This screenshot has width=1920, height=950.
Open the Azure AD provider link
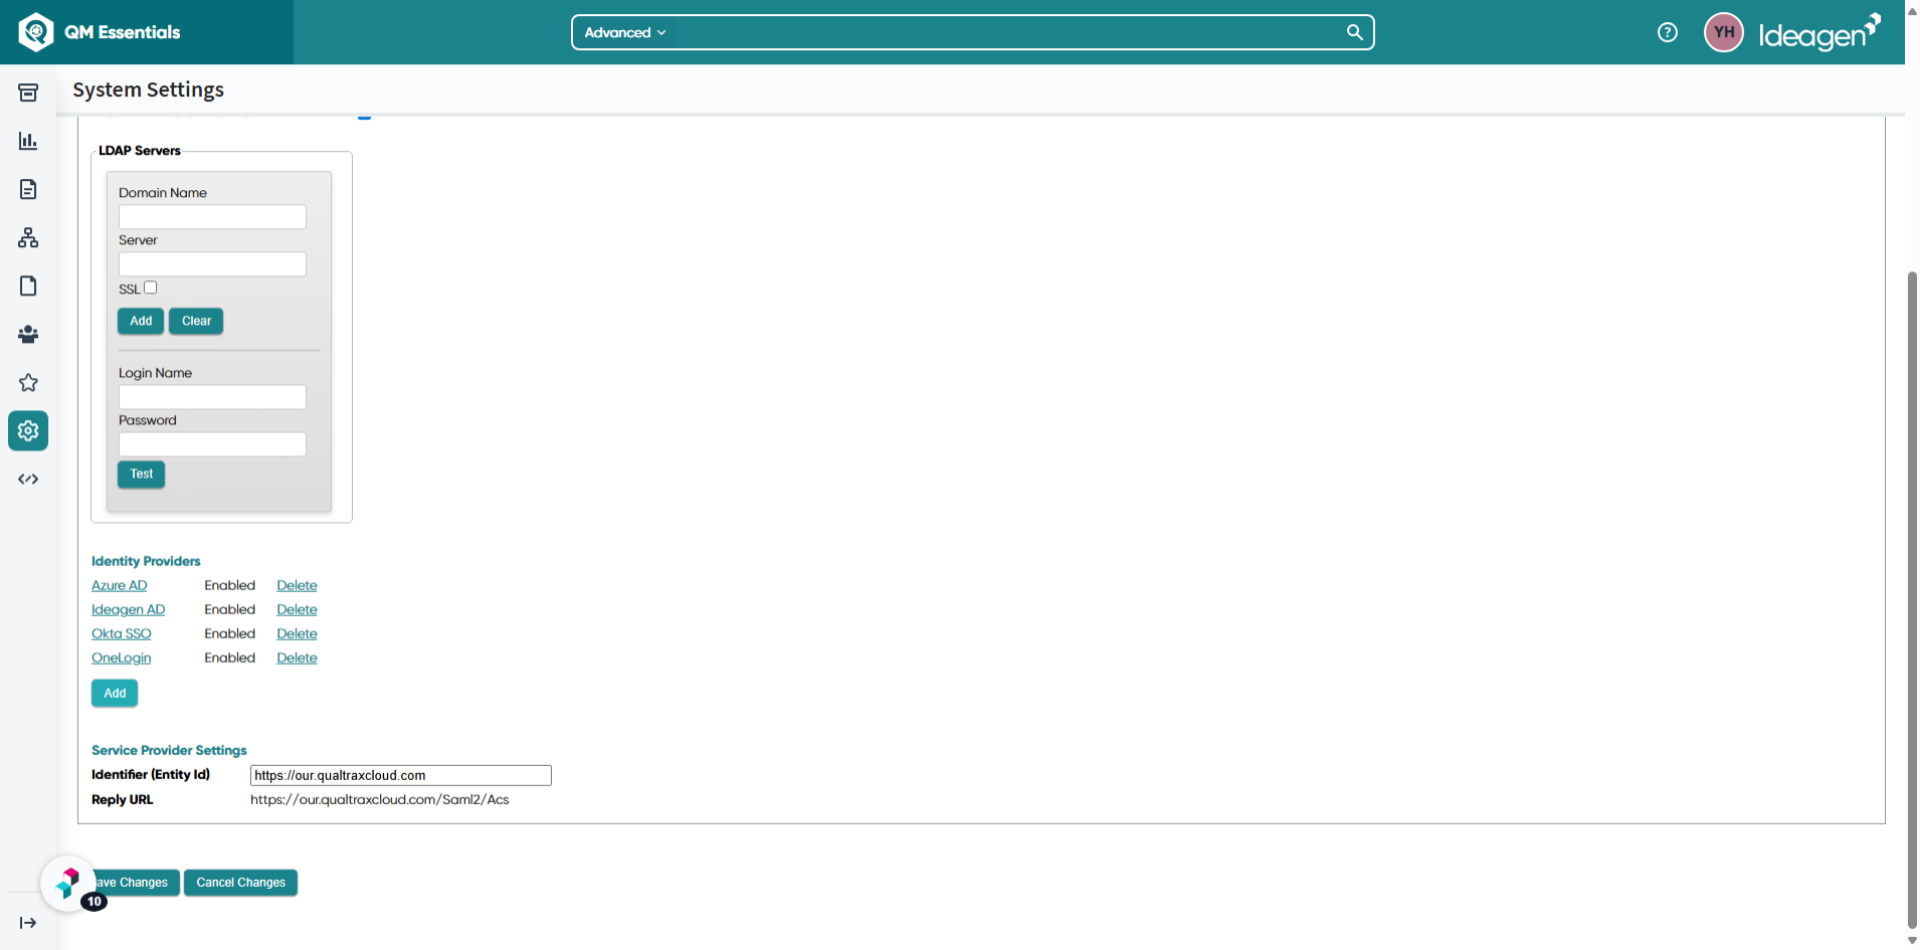[x=119, y=585]
